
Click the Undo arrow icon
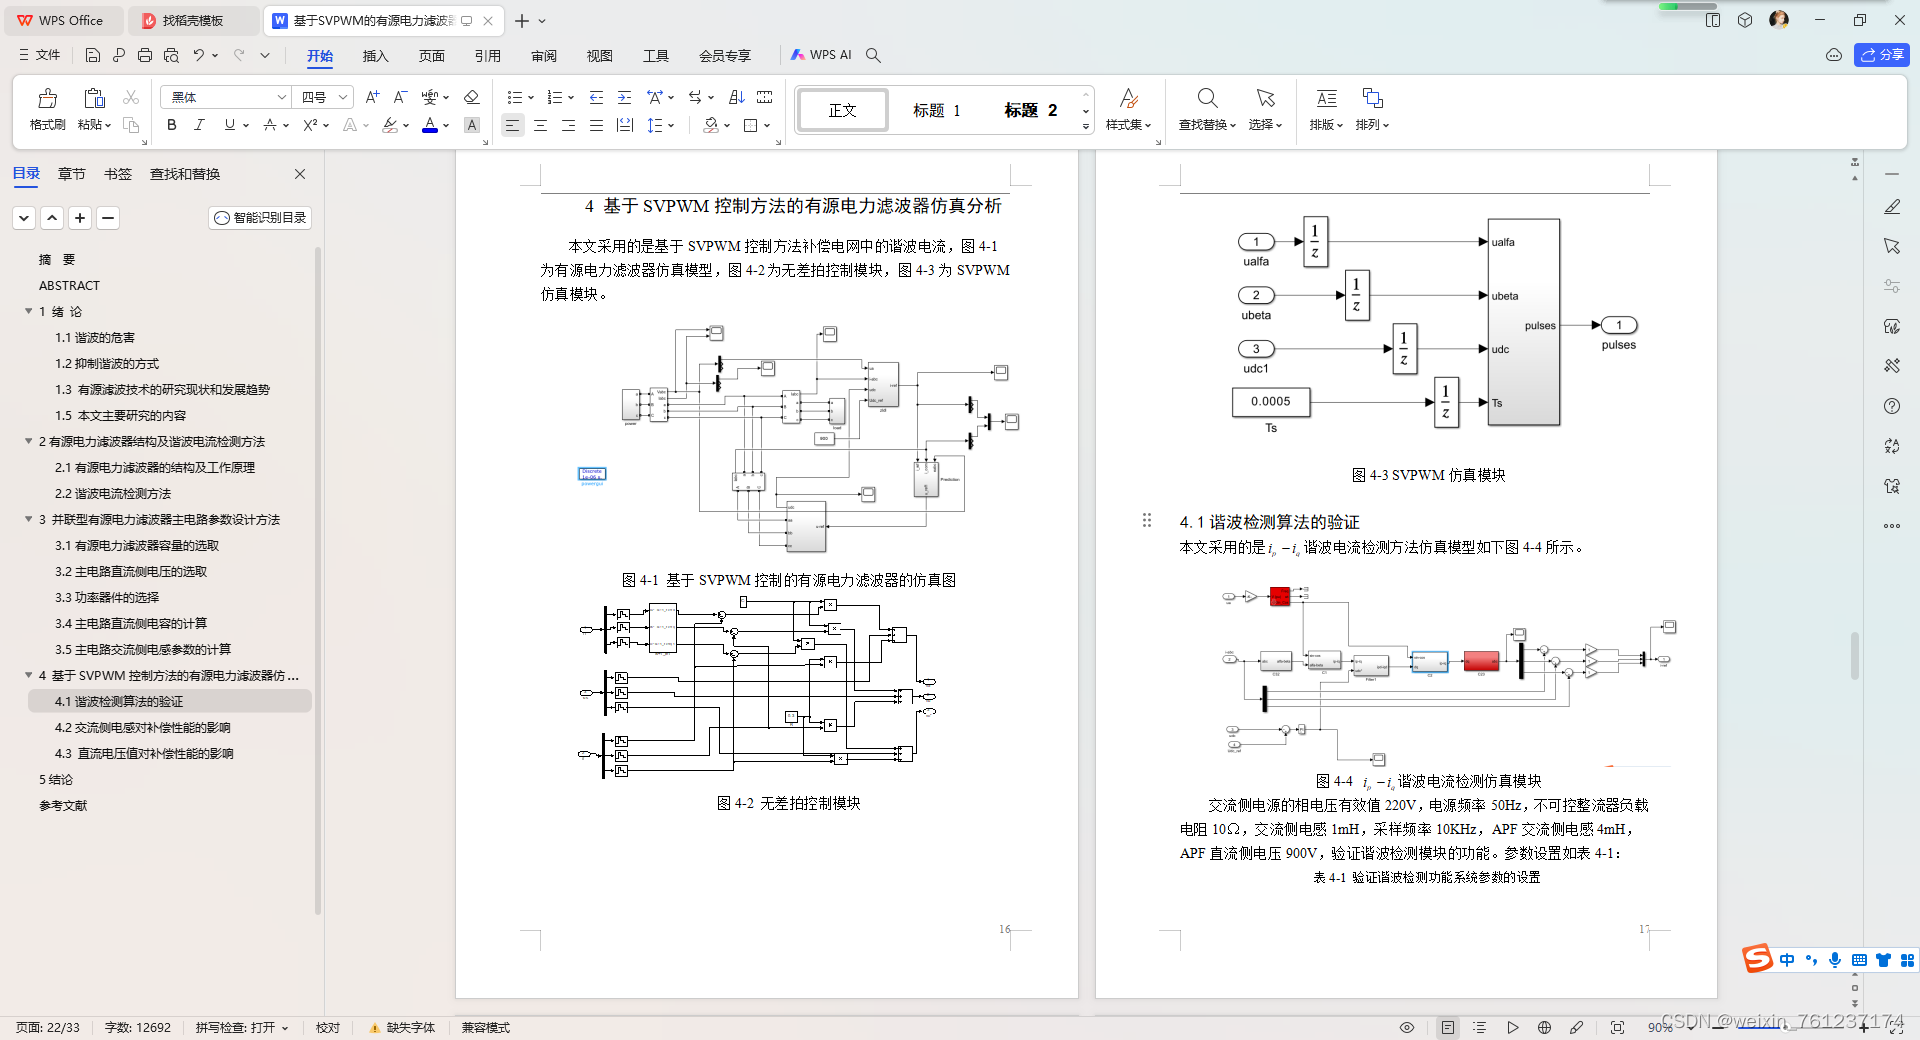click(199, 55)
